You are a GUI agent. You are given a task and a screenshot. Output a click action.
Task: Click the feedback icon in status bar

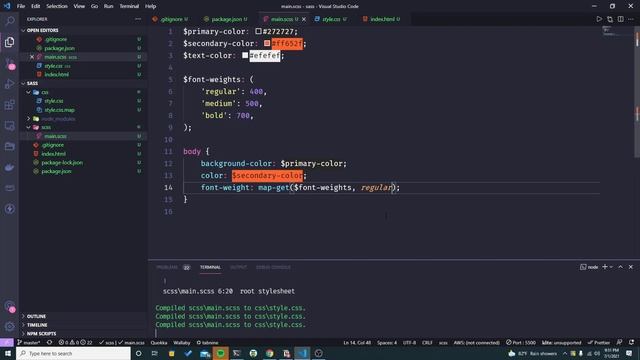click(x=620, y=342)
